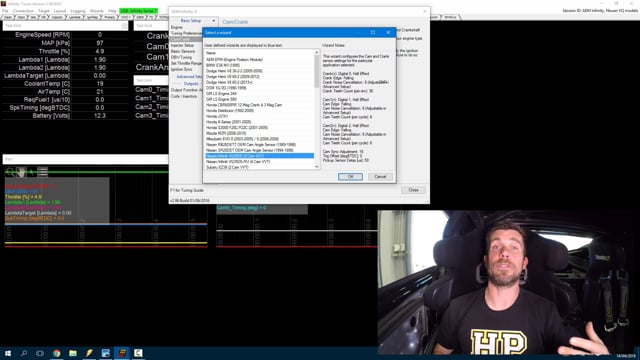Click wizard list vertical scrollbar thumb
The width and height of the screenshot is (640, 360).
(x=317, y=71)
